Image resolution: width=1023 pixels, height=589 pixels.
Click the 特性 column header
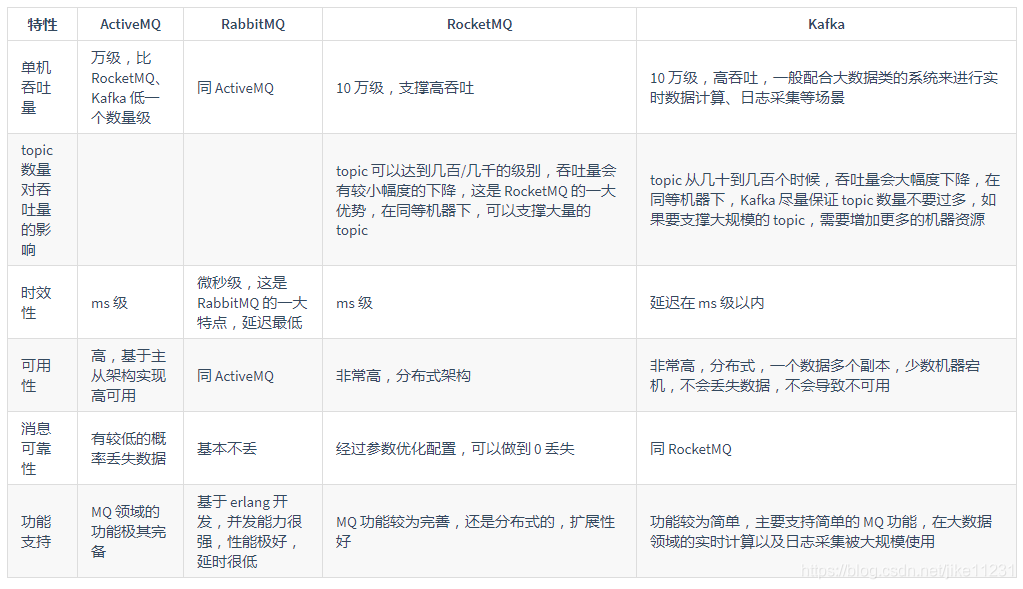coord(42,24)
